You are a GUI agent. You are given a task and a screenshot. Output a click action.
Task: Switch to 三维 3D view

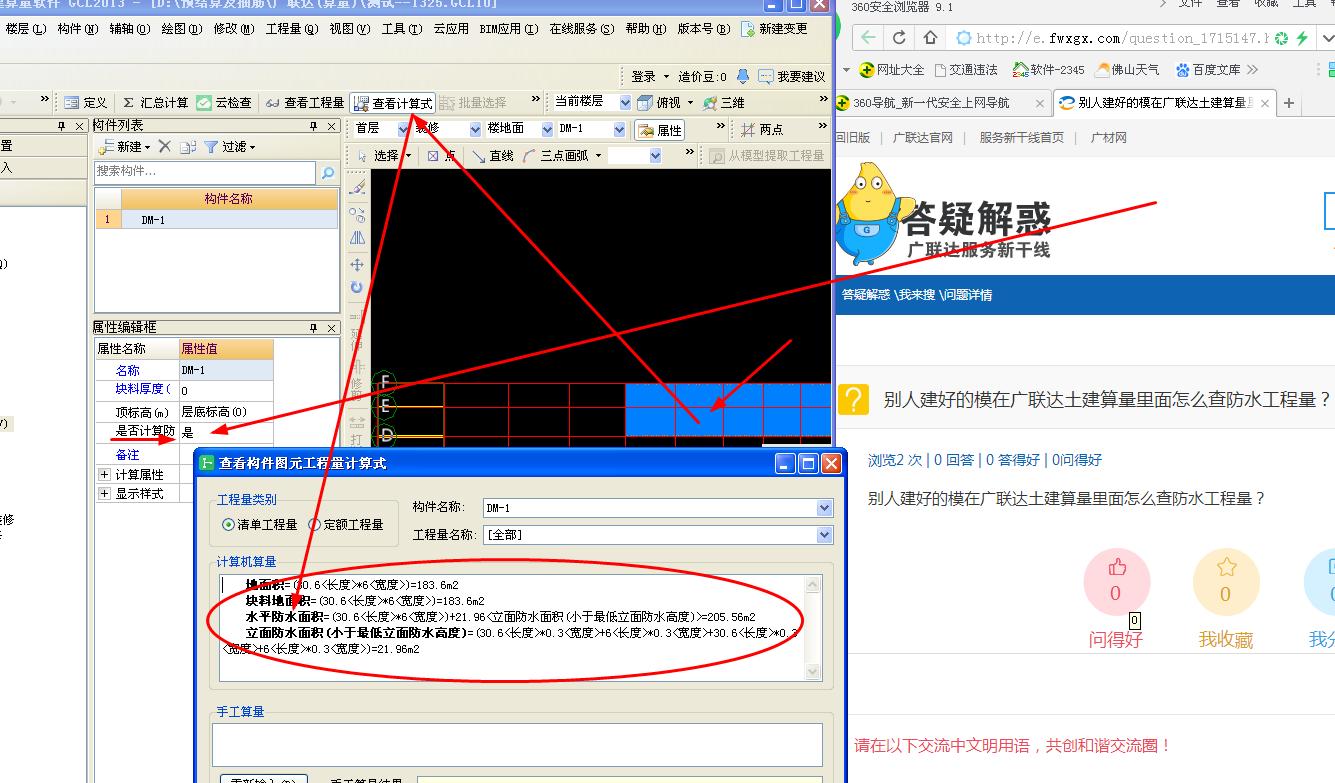pos(724,103)
